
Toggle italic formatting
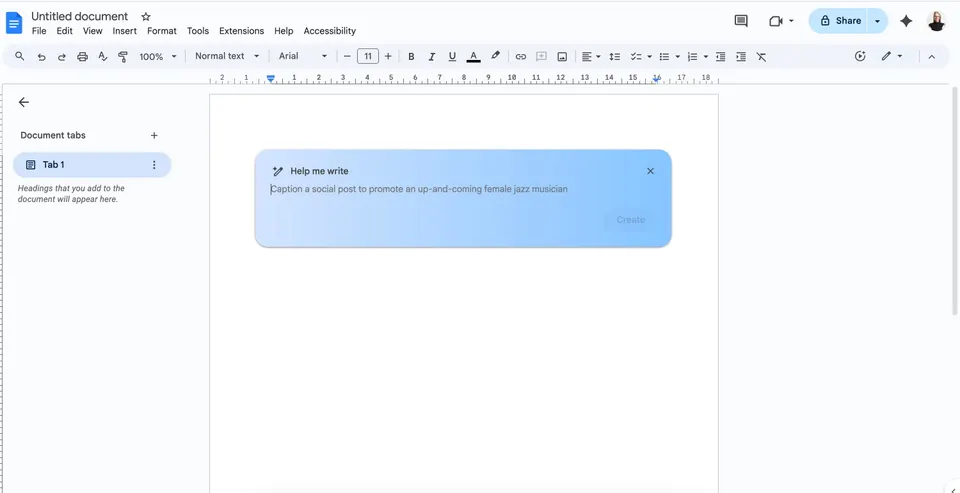tap(432, 56)
